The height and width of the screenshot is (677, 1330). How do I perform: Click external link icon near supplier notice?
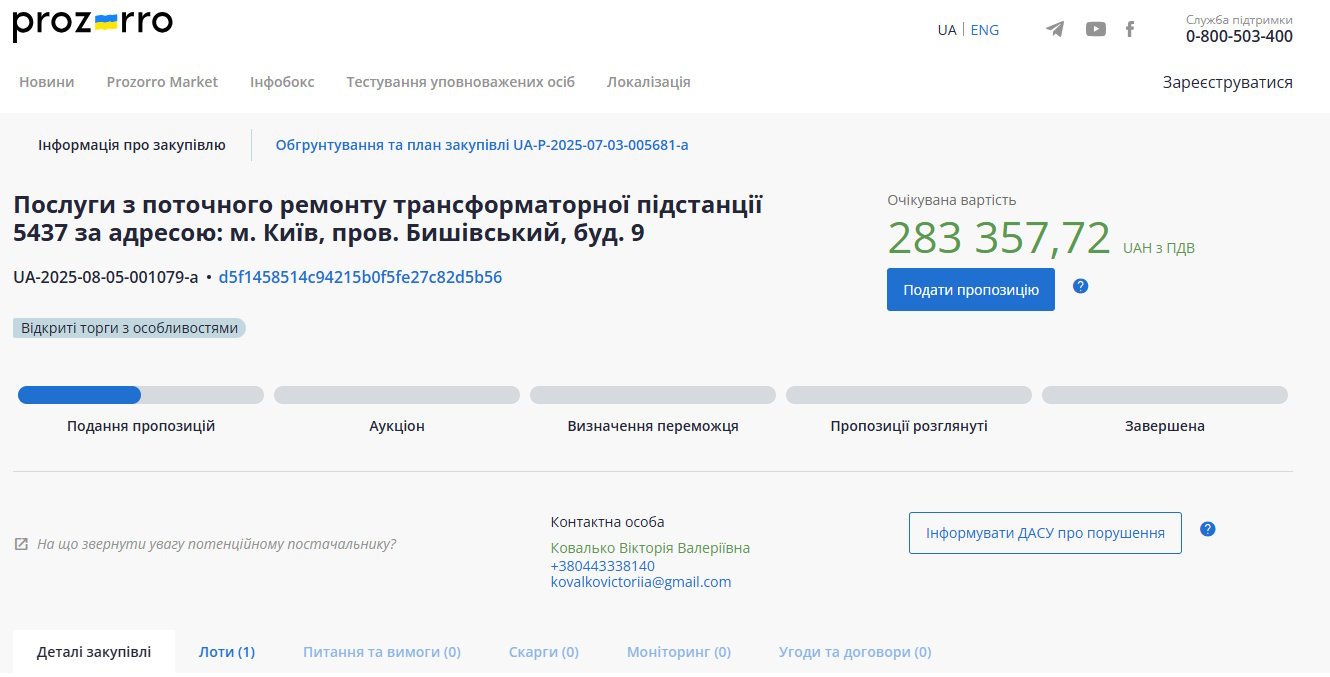pos(21,544)
